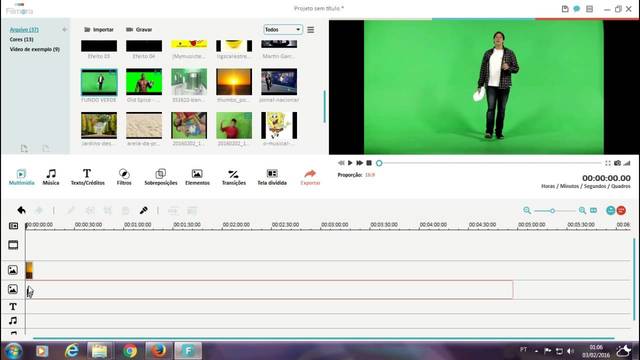Viewport: 640px width, 360px height.
Task: Select the Old Spice green screen thumbnail
Action: (x=144, y=82)
